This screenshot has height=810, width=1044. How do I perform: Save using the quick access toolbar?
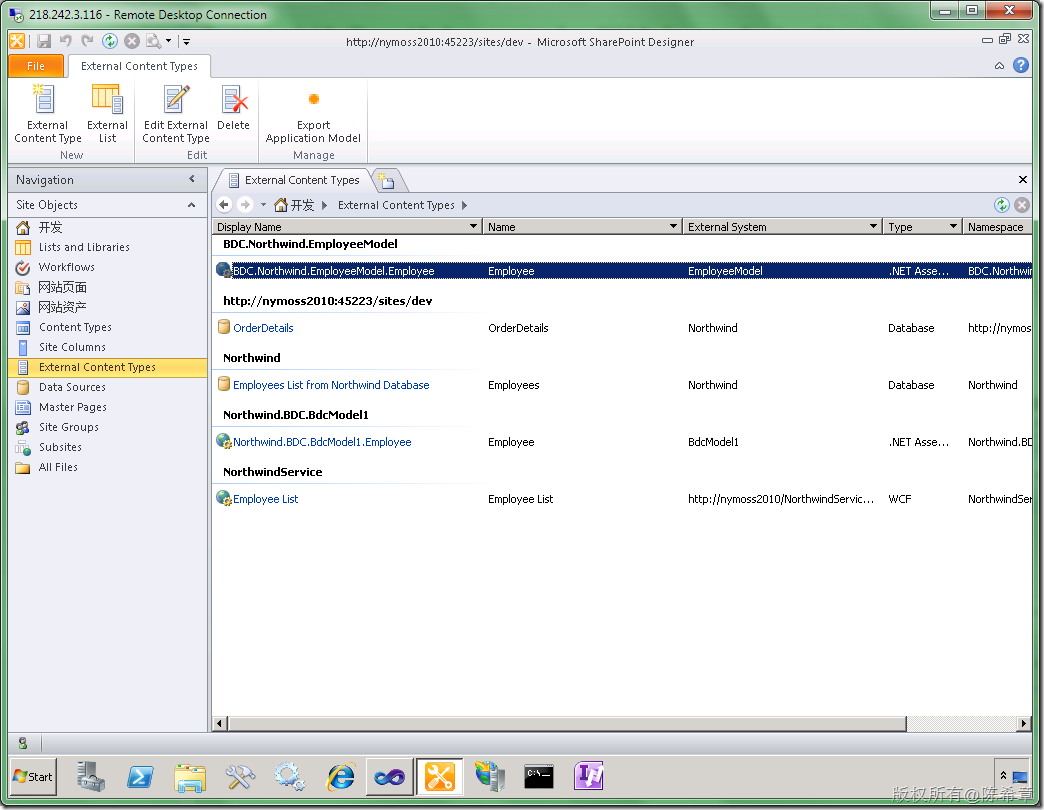pyautogui.click(x=44, y=41)
